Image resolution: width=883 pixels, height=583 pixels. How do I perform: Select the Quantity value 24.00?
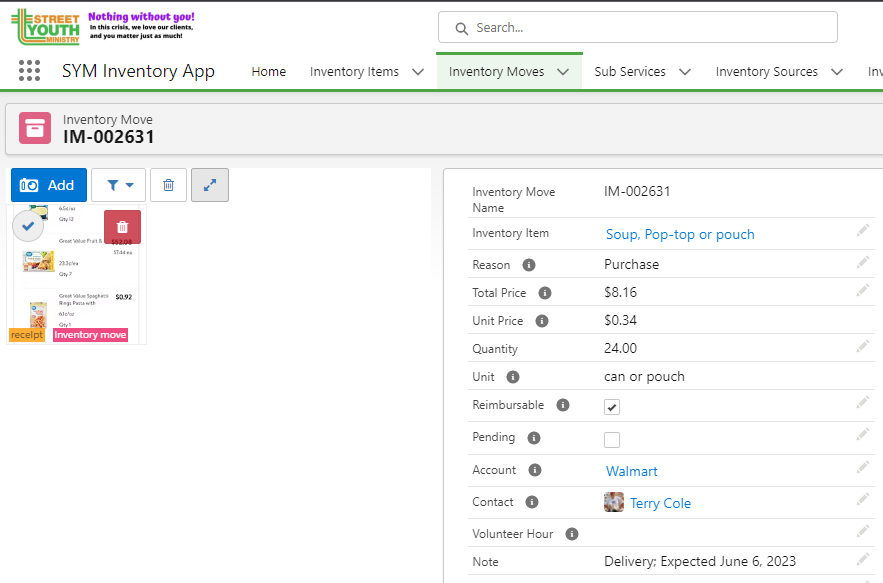620,348
